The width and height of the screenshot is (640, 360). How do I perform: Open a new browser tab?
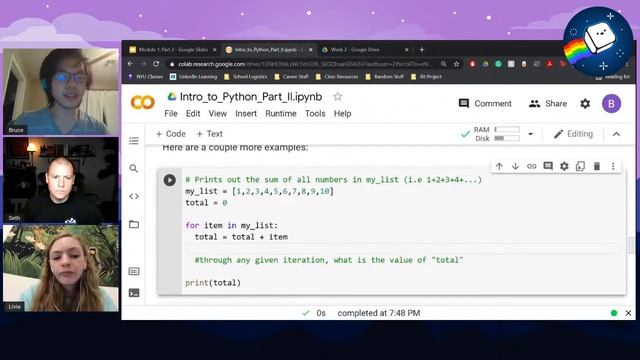(422, 50)
